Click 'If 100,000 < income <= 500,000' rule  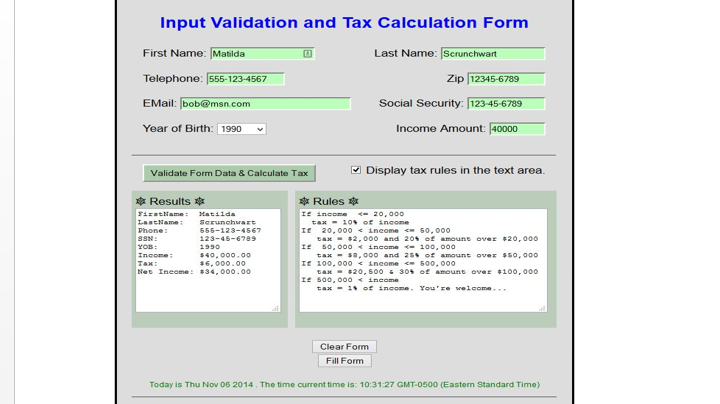[378, 264]
